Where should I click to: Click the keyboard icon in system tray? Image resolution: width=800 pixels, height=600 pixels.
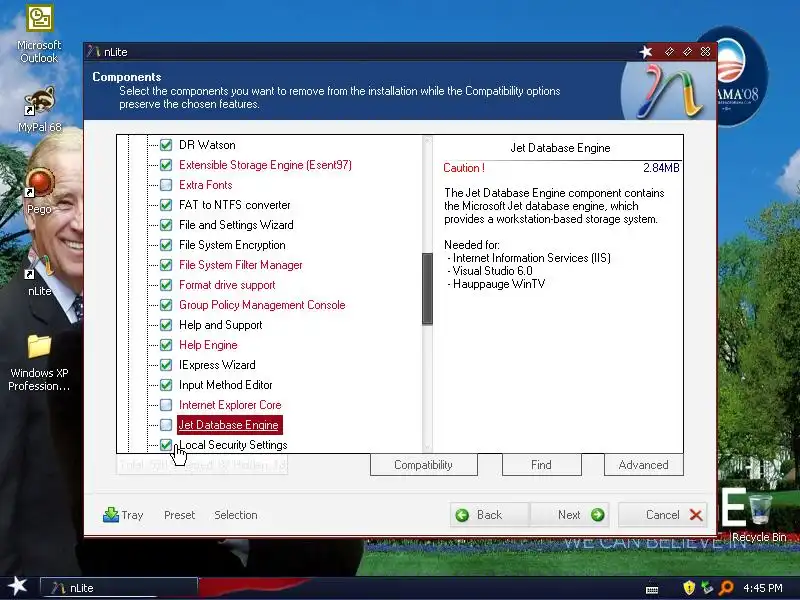(x=652, y=590)
